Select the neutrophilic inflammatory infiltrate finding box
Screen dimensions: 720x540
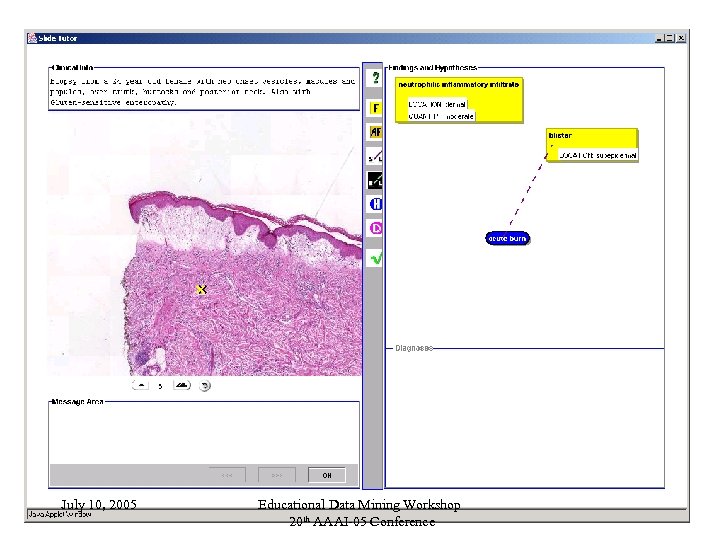click(459, 100)
